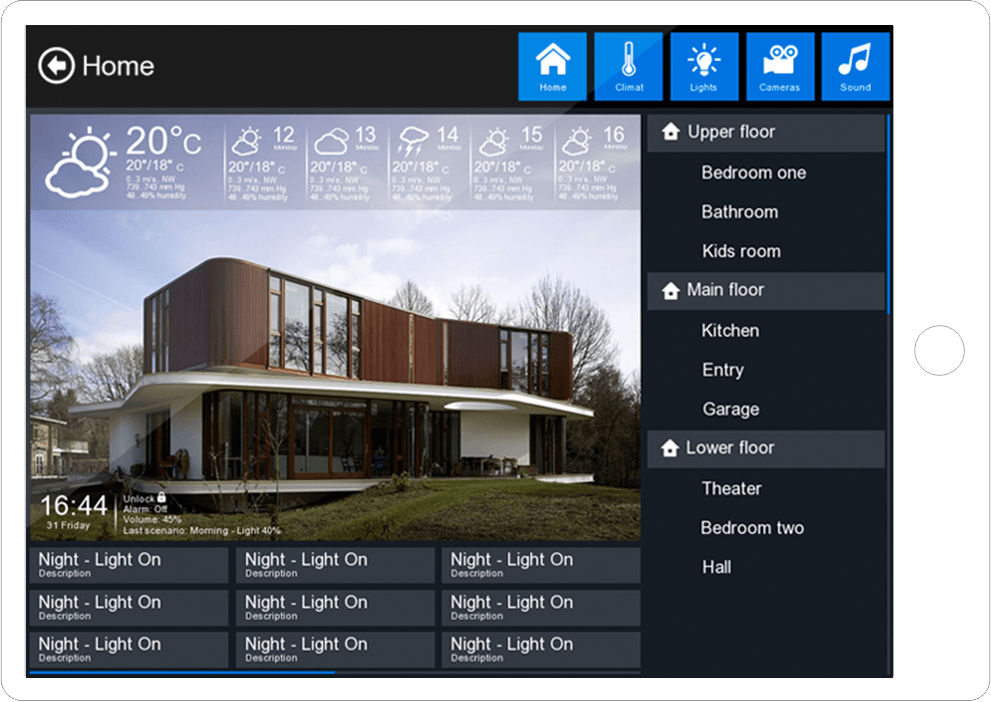
Task: Open the Home tile in top bar
Action: (x=552, y=66)
